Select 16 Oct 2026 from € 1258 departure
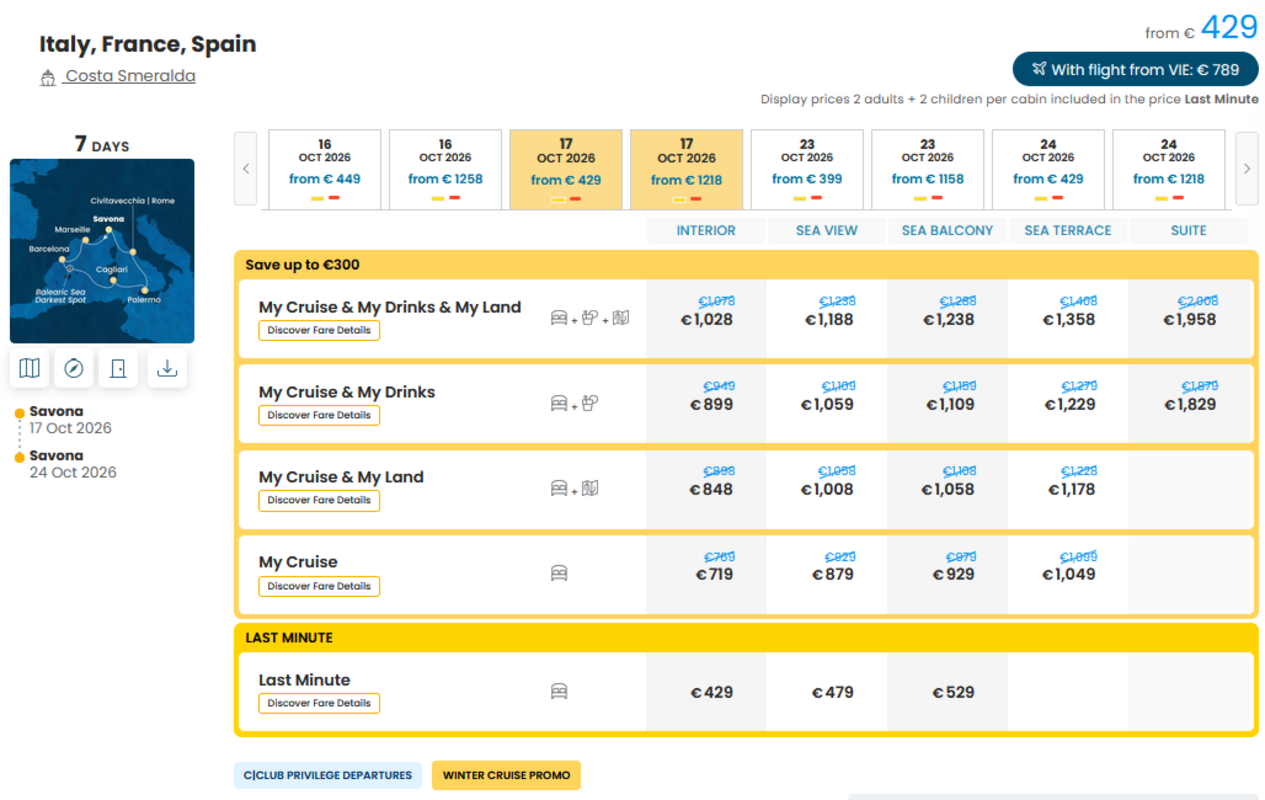 pyautogui.click(x=445, y=169)
